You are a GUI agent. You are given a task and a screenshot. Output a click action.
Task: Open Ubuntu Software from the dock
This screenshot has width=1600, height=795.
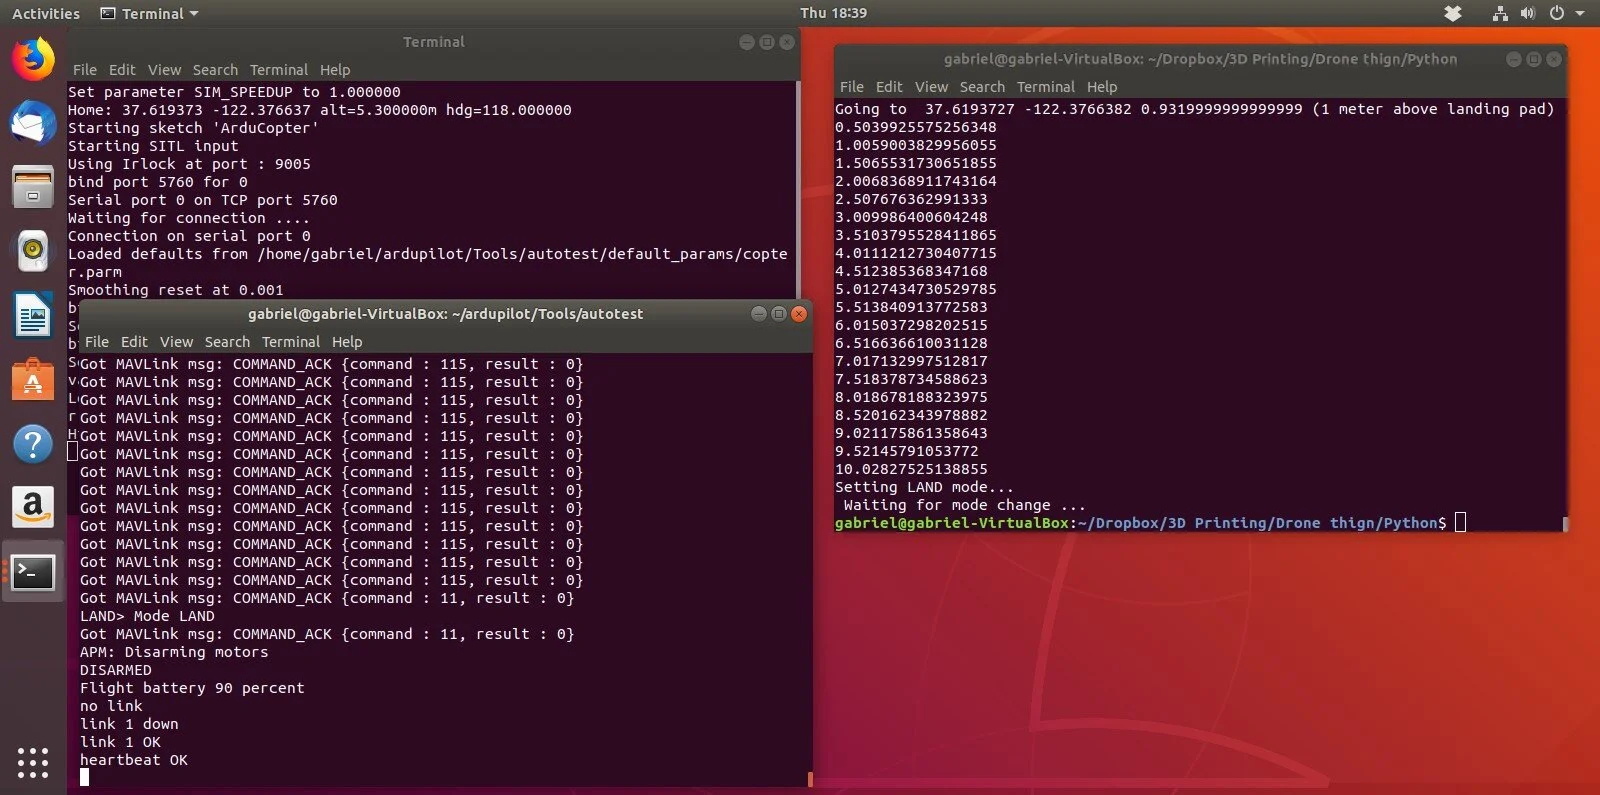[x=33, y=380]
